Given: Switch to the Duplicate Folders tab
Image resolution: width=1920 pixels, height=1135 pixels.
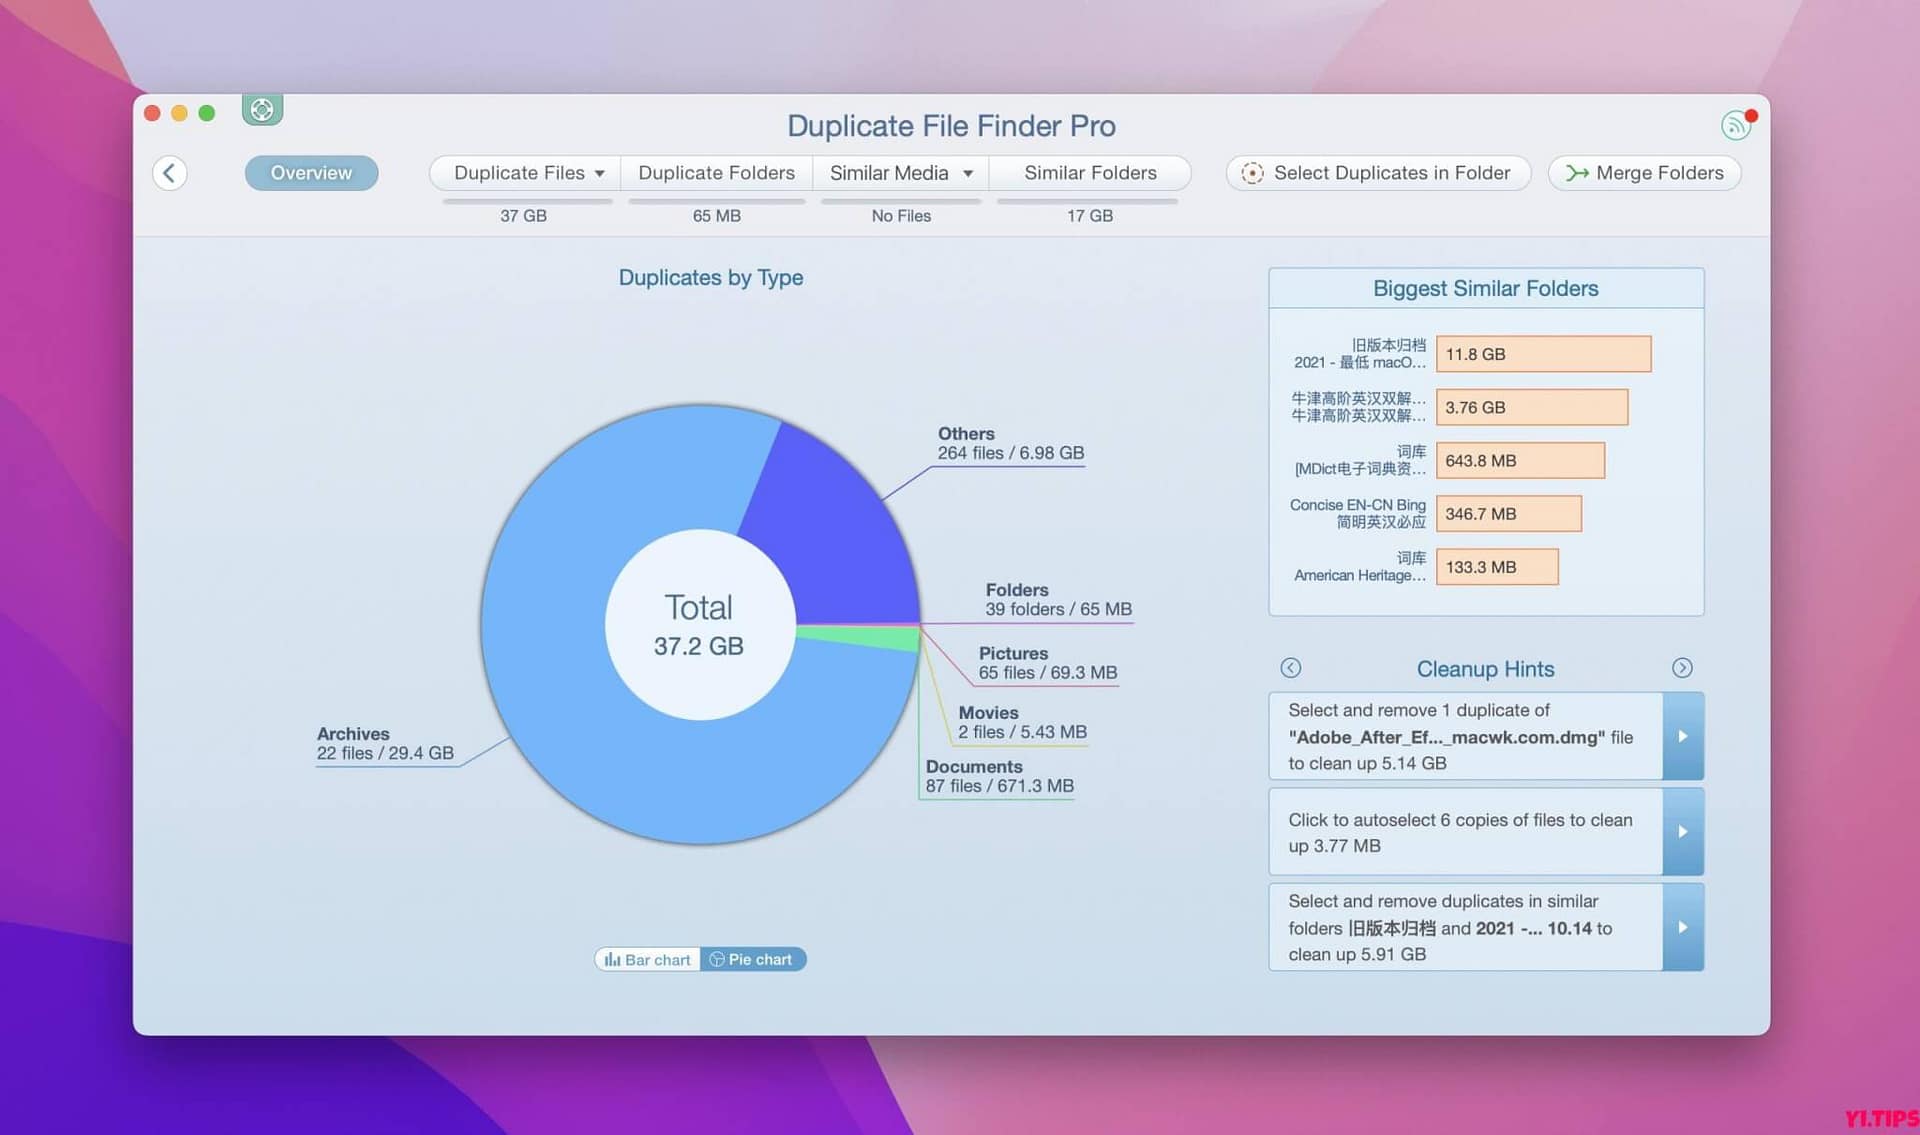Looking at the screenshot, I should pyautogui.click(x=716, y=172).
